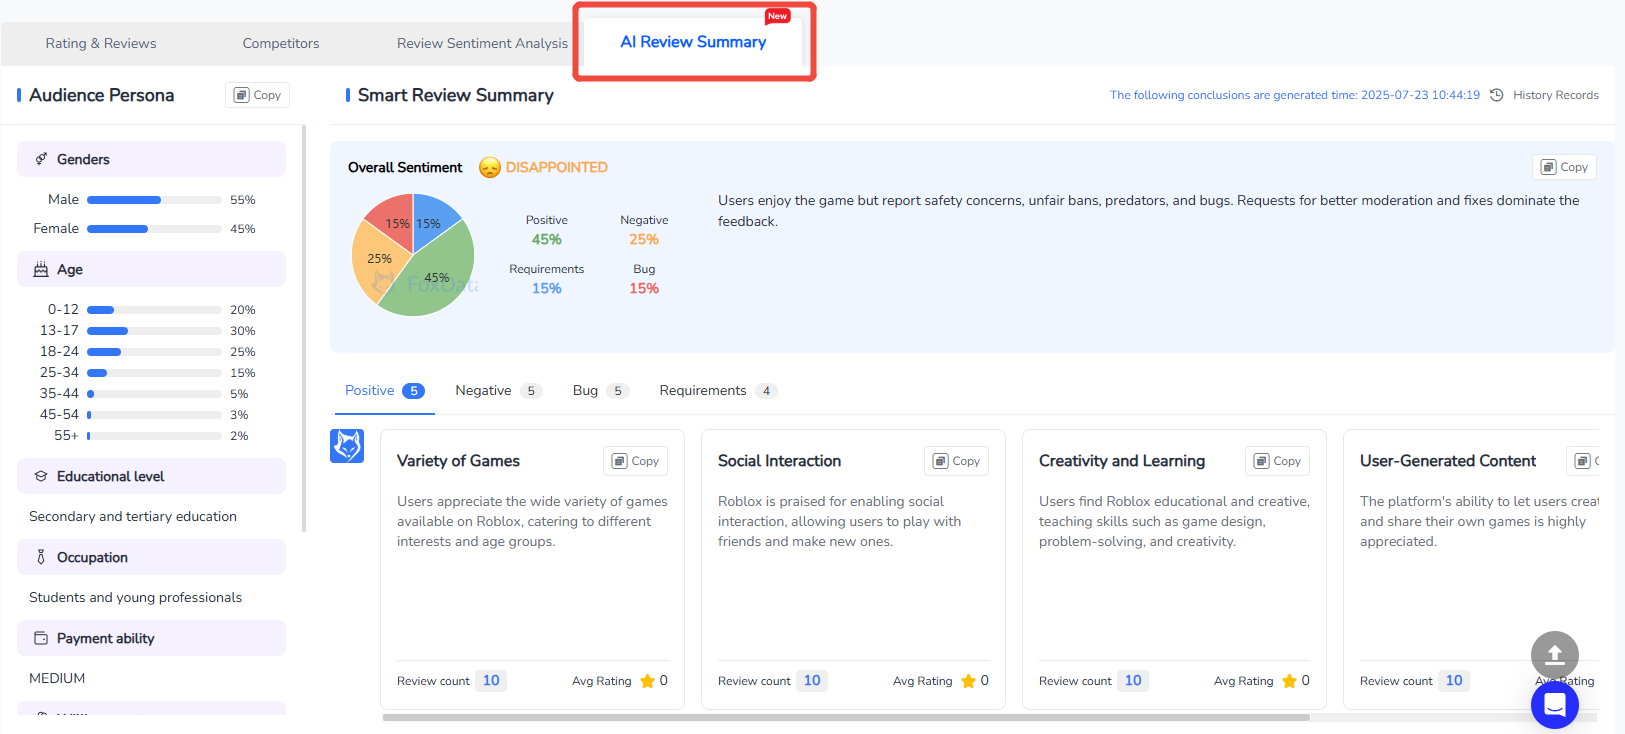Open the Competitors tab
This screenshot has height=734, width=1625.
281,43
